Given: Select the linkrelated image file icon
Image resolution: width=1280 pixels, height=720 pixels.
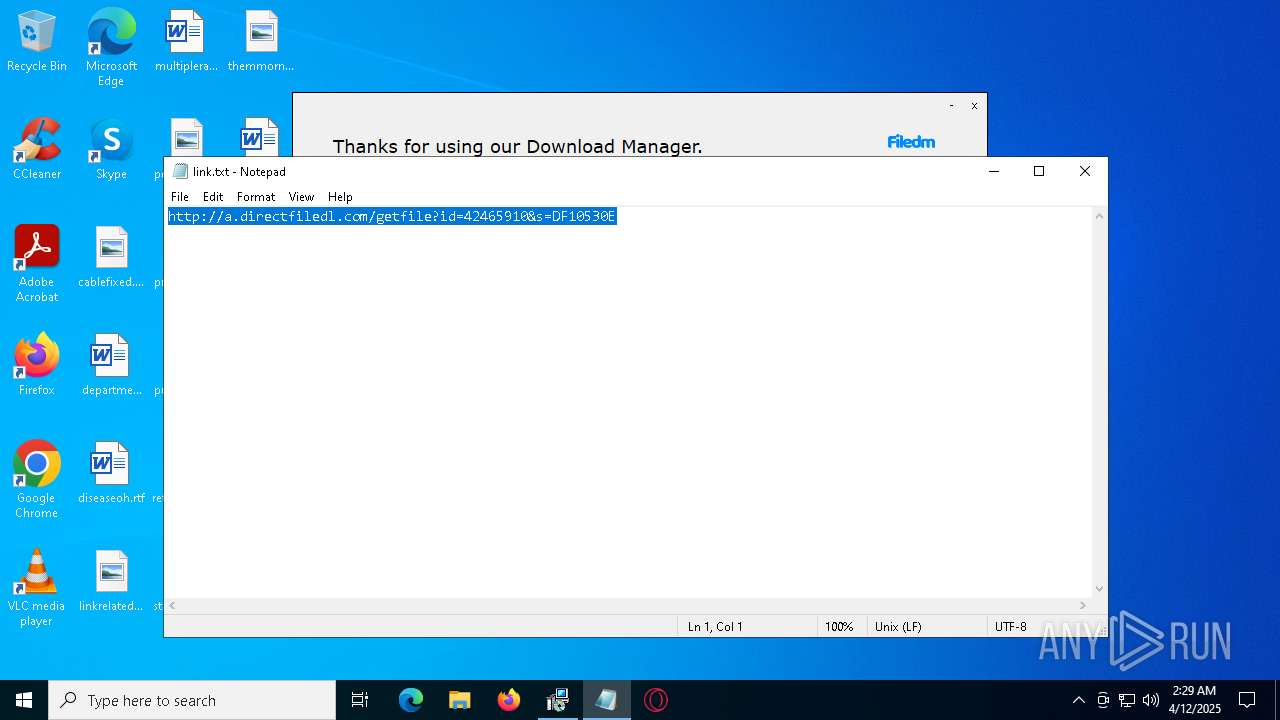Looking at the screenshot, I should point(111,582).
